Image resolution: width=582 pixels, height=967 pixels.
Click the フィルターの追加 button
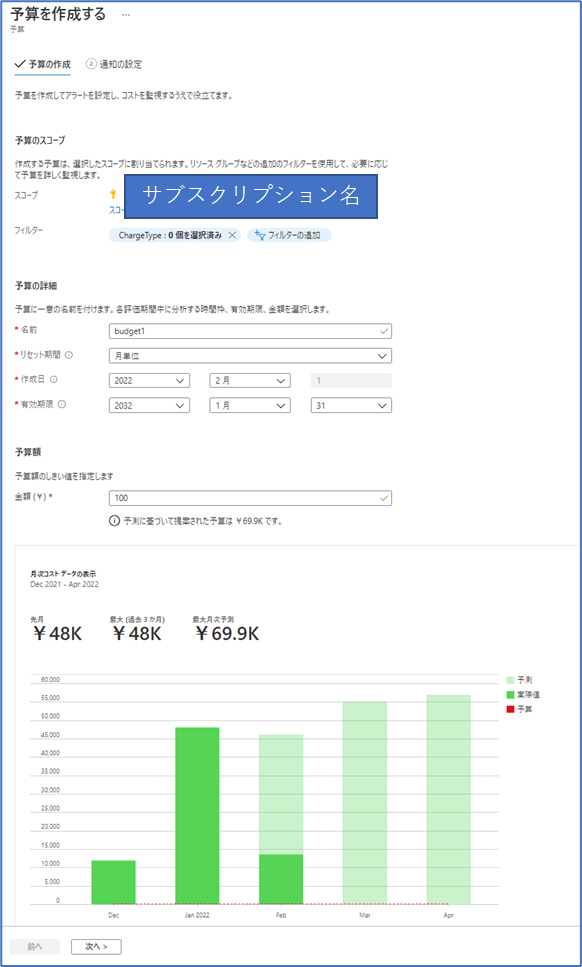(x=290, y=235)
